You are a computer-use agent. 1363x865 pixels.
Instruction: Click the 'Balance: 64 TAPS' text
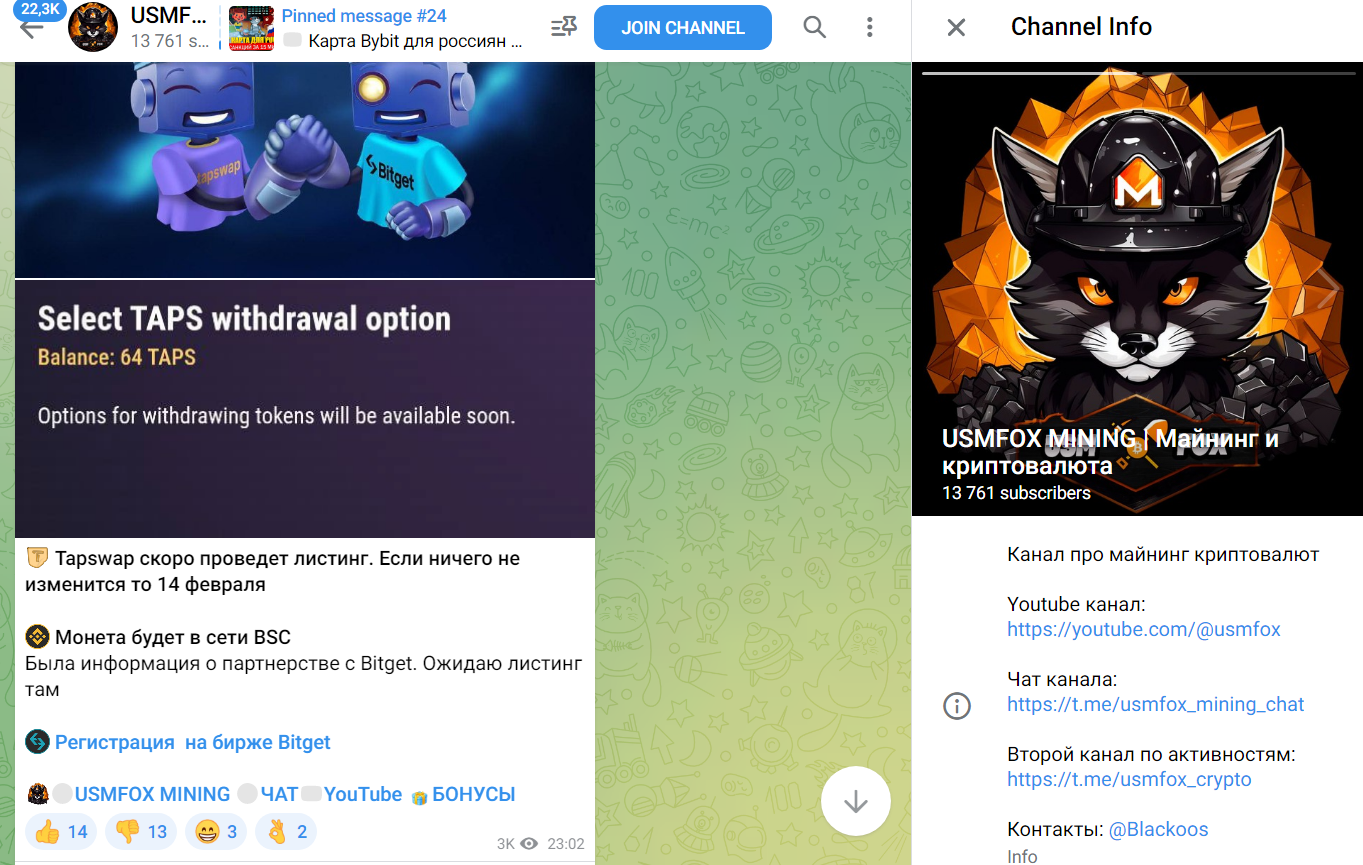pyautogui.click(x=117, y=357)
